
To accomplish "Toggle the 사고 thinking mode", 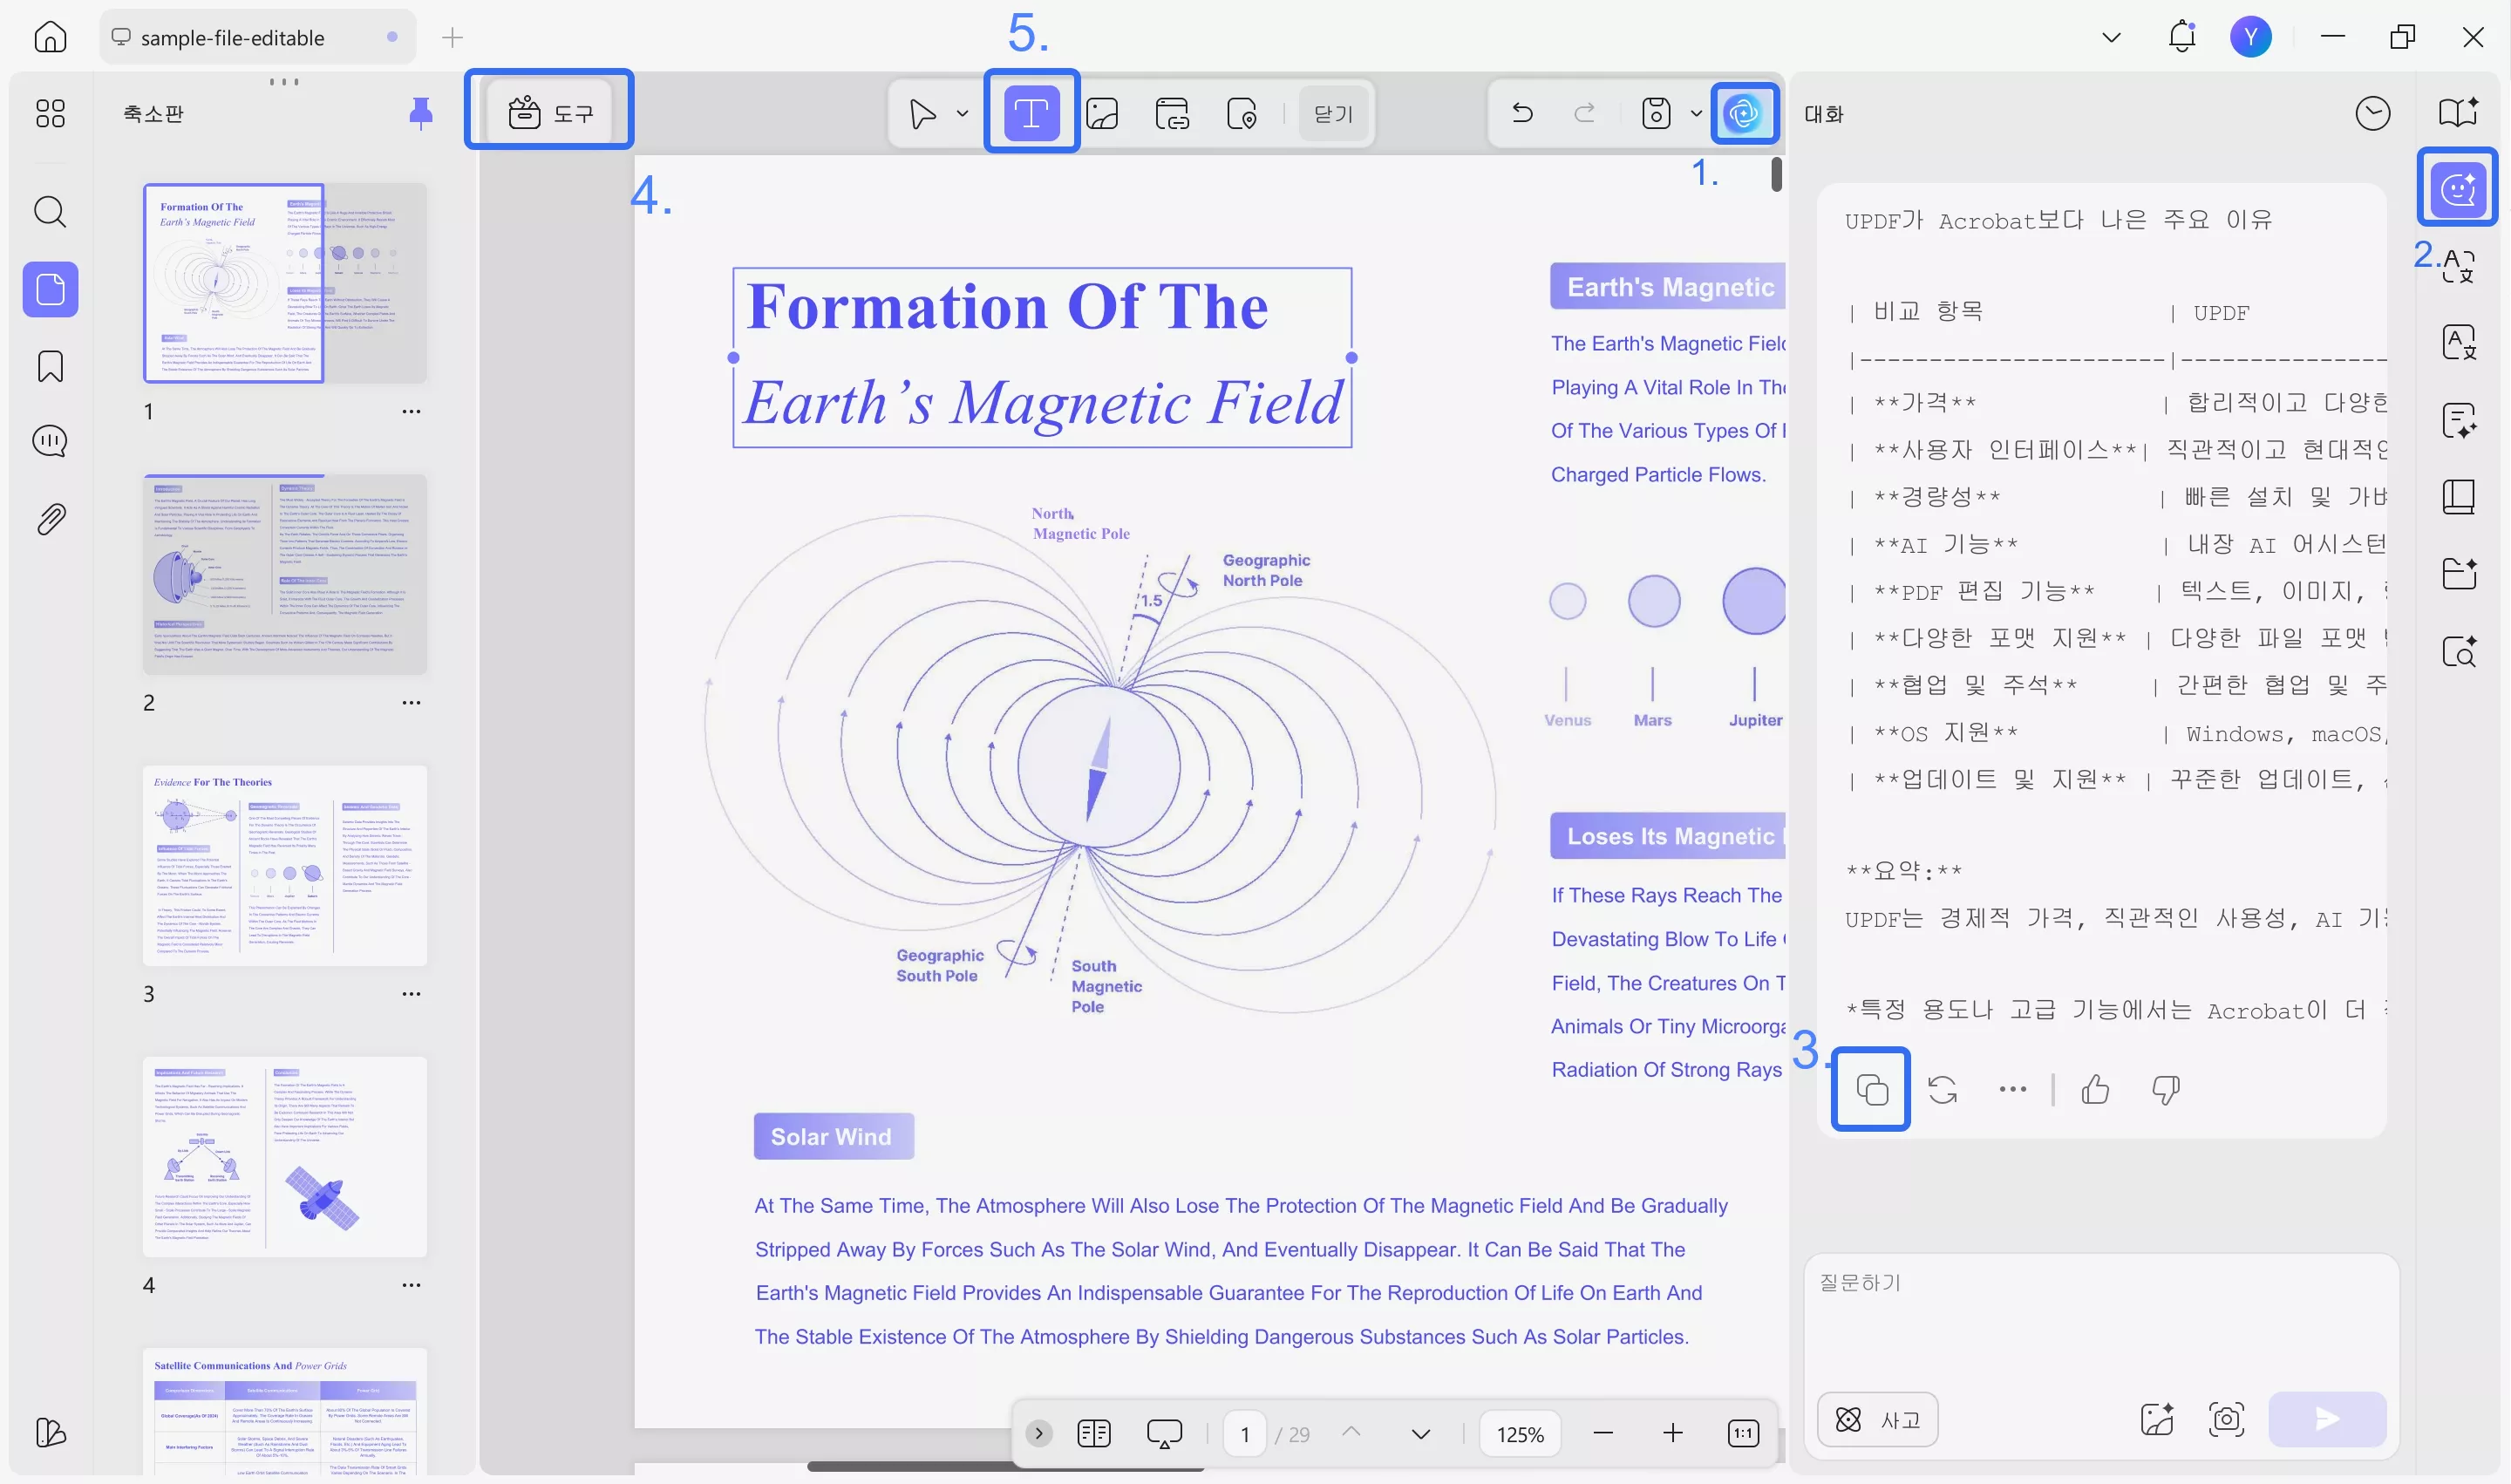I will [x=1877, y=1419].
